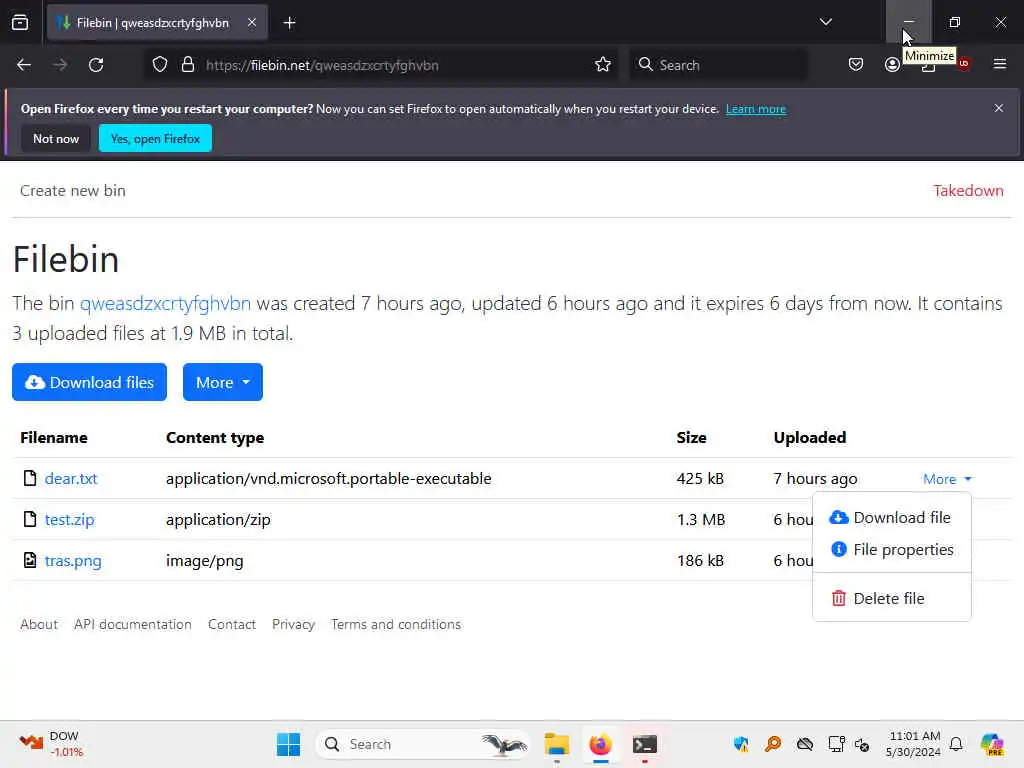Open the Terminal taskbar icon
Screen dimensions: 1024x768
[x=645, y=744]
